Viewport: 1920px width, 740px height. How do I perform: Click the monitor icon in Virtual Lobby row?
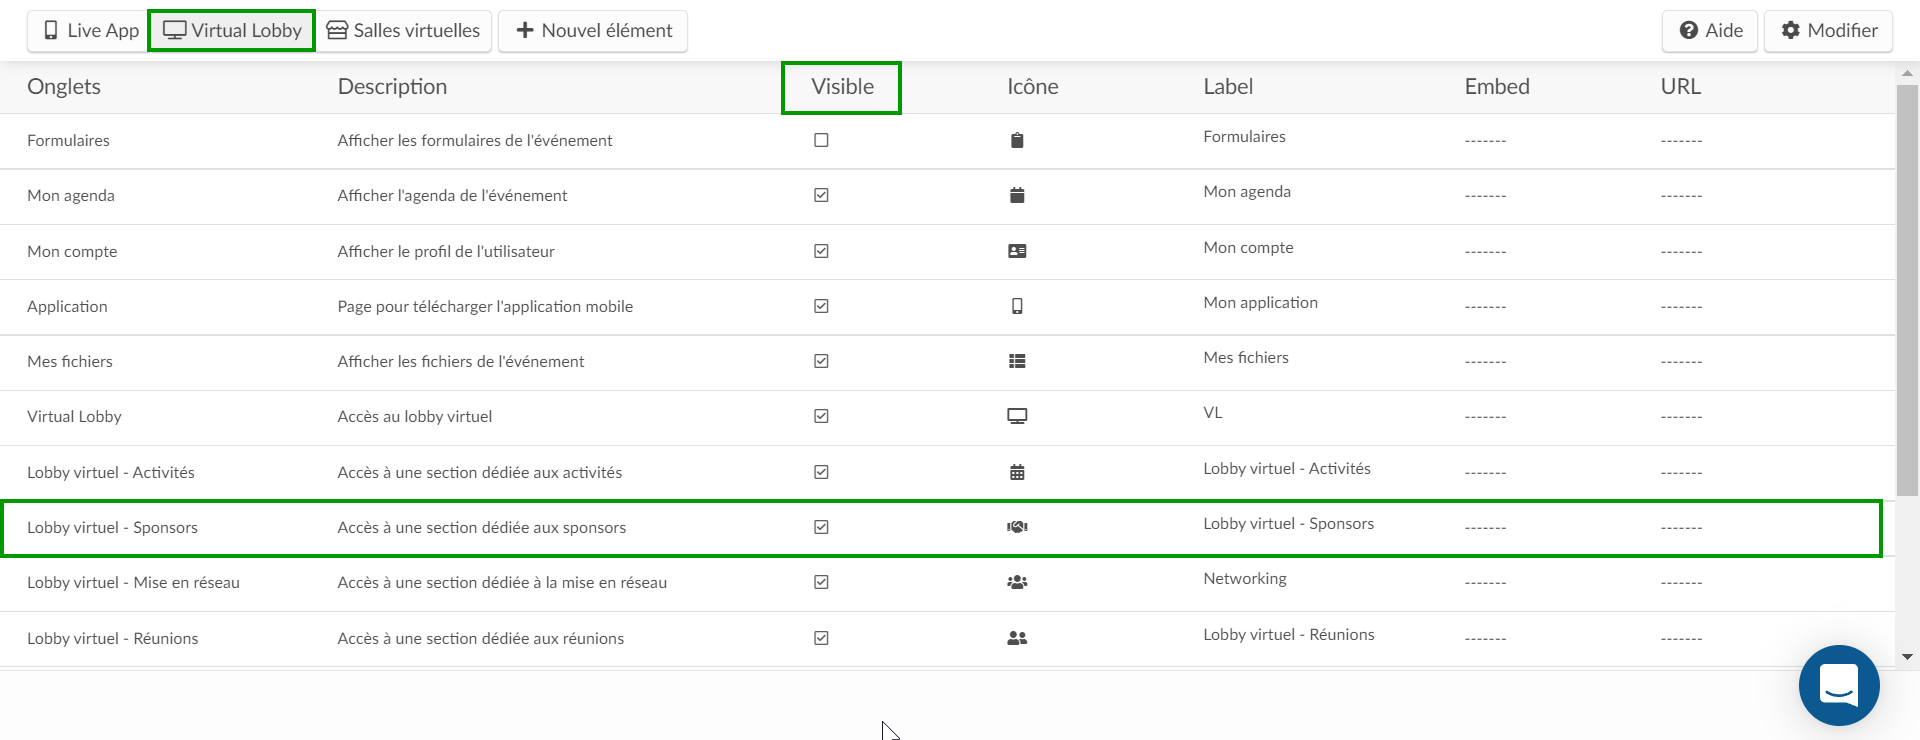1017,417
